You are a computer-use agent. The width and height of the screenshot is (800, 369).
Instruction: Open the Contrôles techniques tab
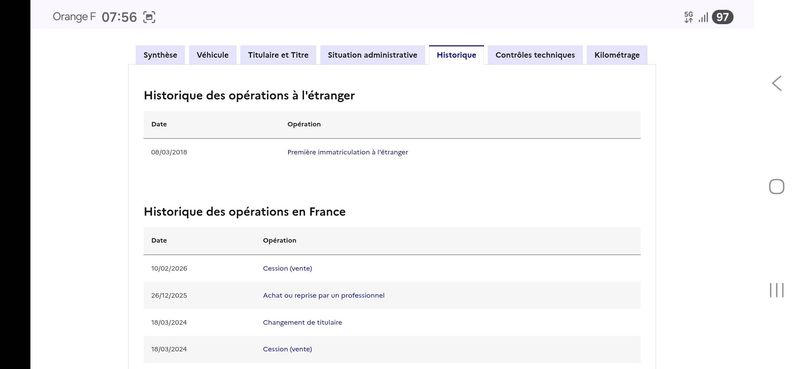click(x=535, y=55)
